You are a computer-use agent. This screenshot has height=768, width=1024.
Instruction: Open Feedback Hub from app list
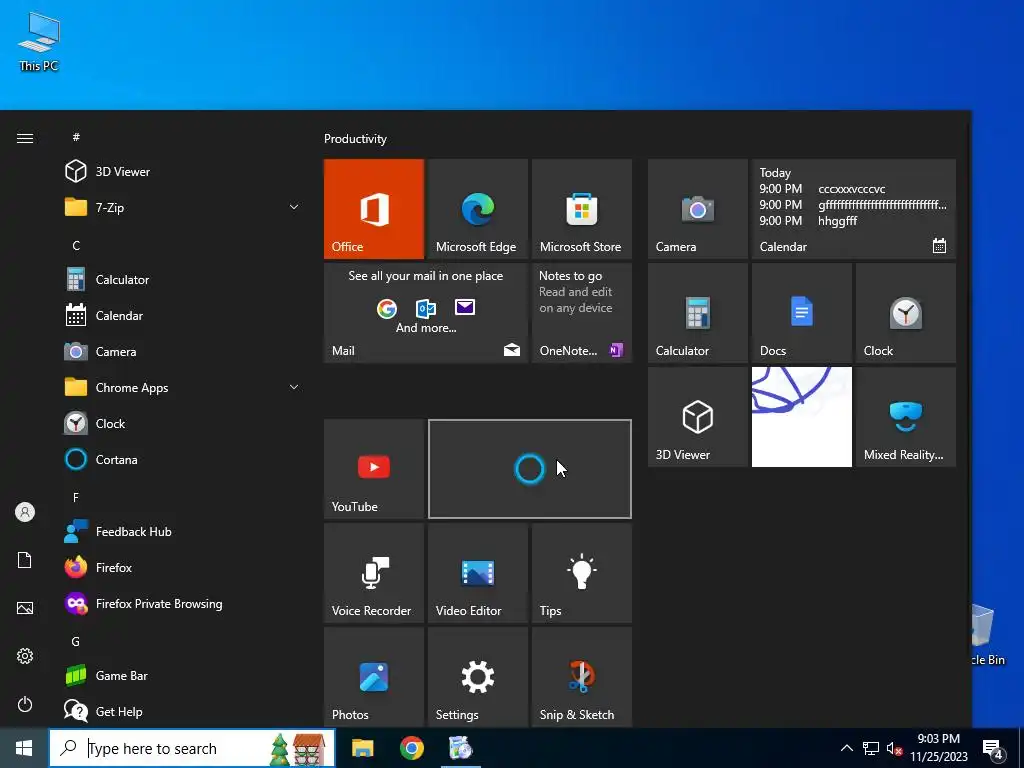click(183, 532)
